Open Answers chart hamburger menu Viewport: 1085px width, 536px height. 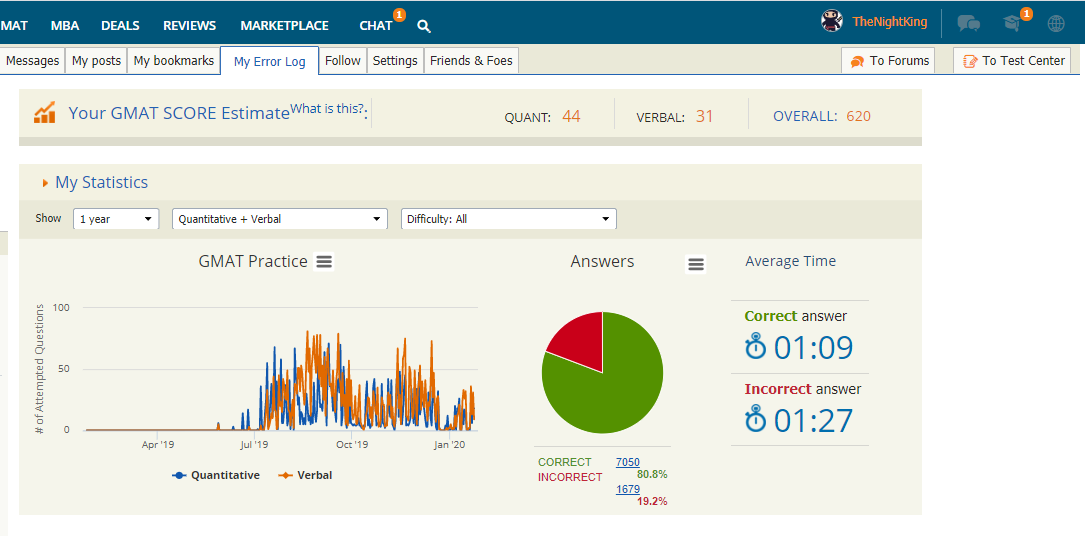click(x=696, y=265)
